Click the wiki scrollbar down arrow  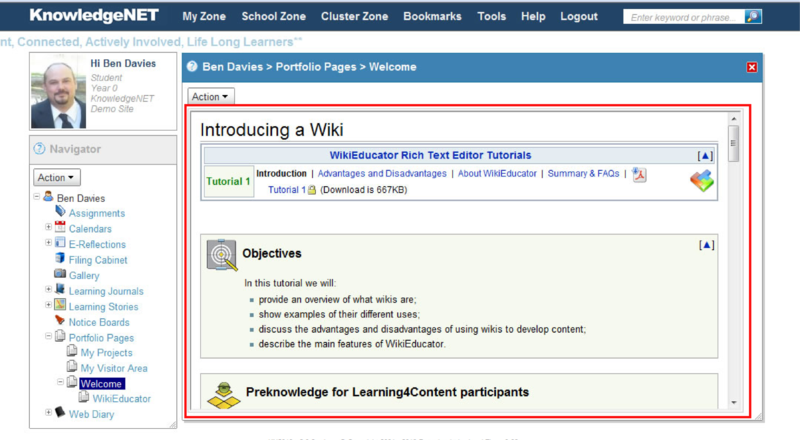coord(734,402)
